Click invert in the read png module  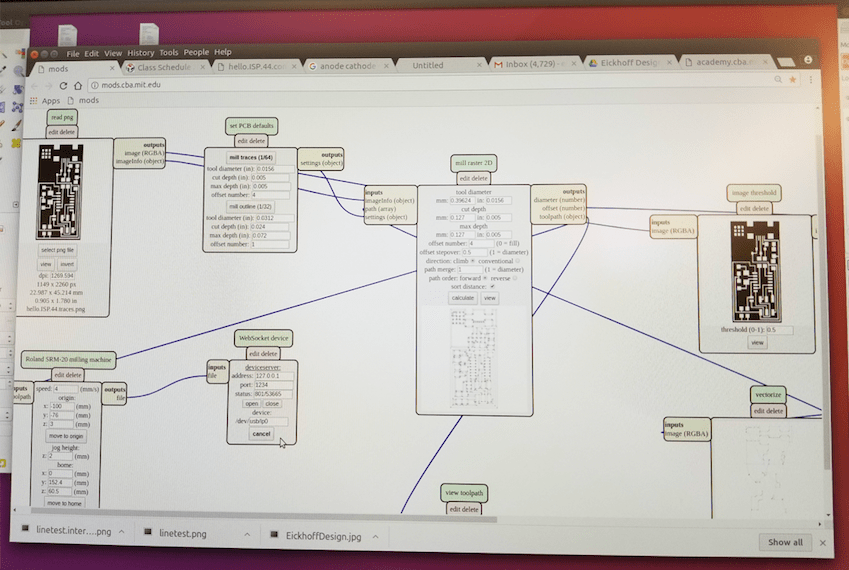[x=67, y=264]
